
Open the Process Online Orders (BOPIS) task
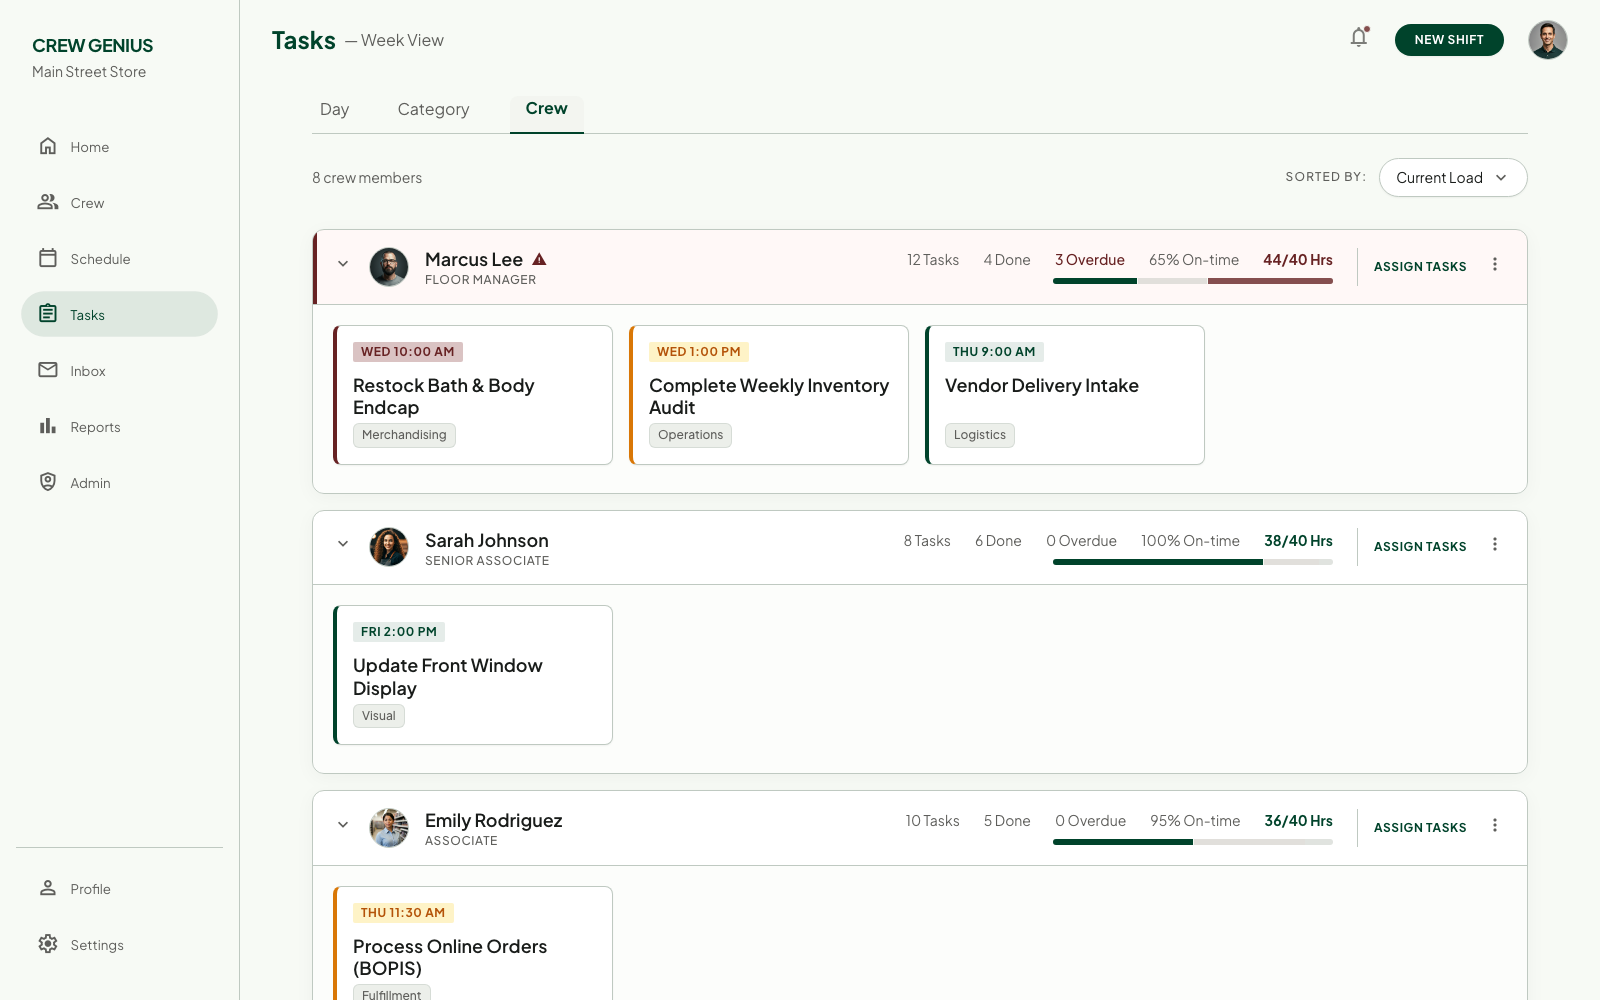(x=473, y=943)
